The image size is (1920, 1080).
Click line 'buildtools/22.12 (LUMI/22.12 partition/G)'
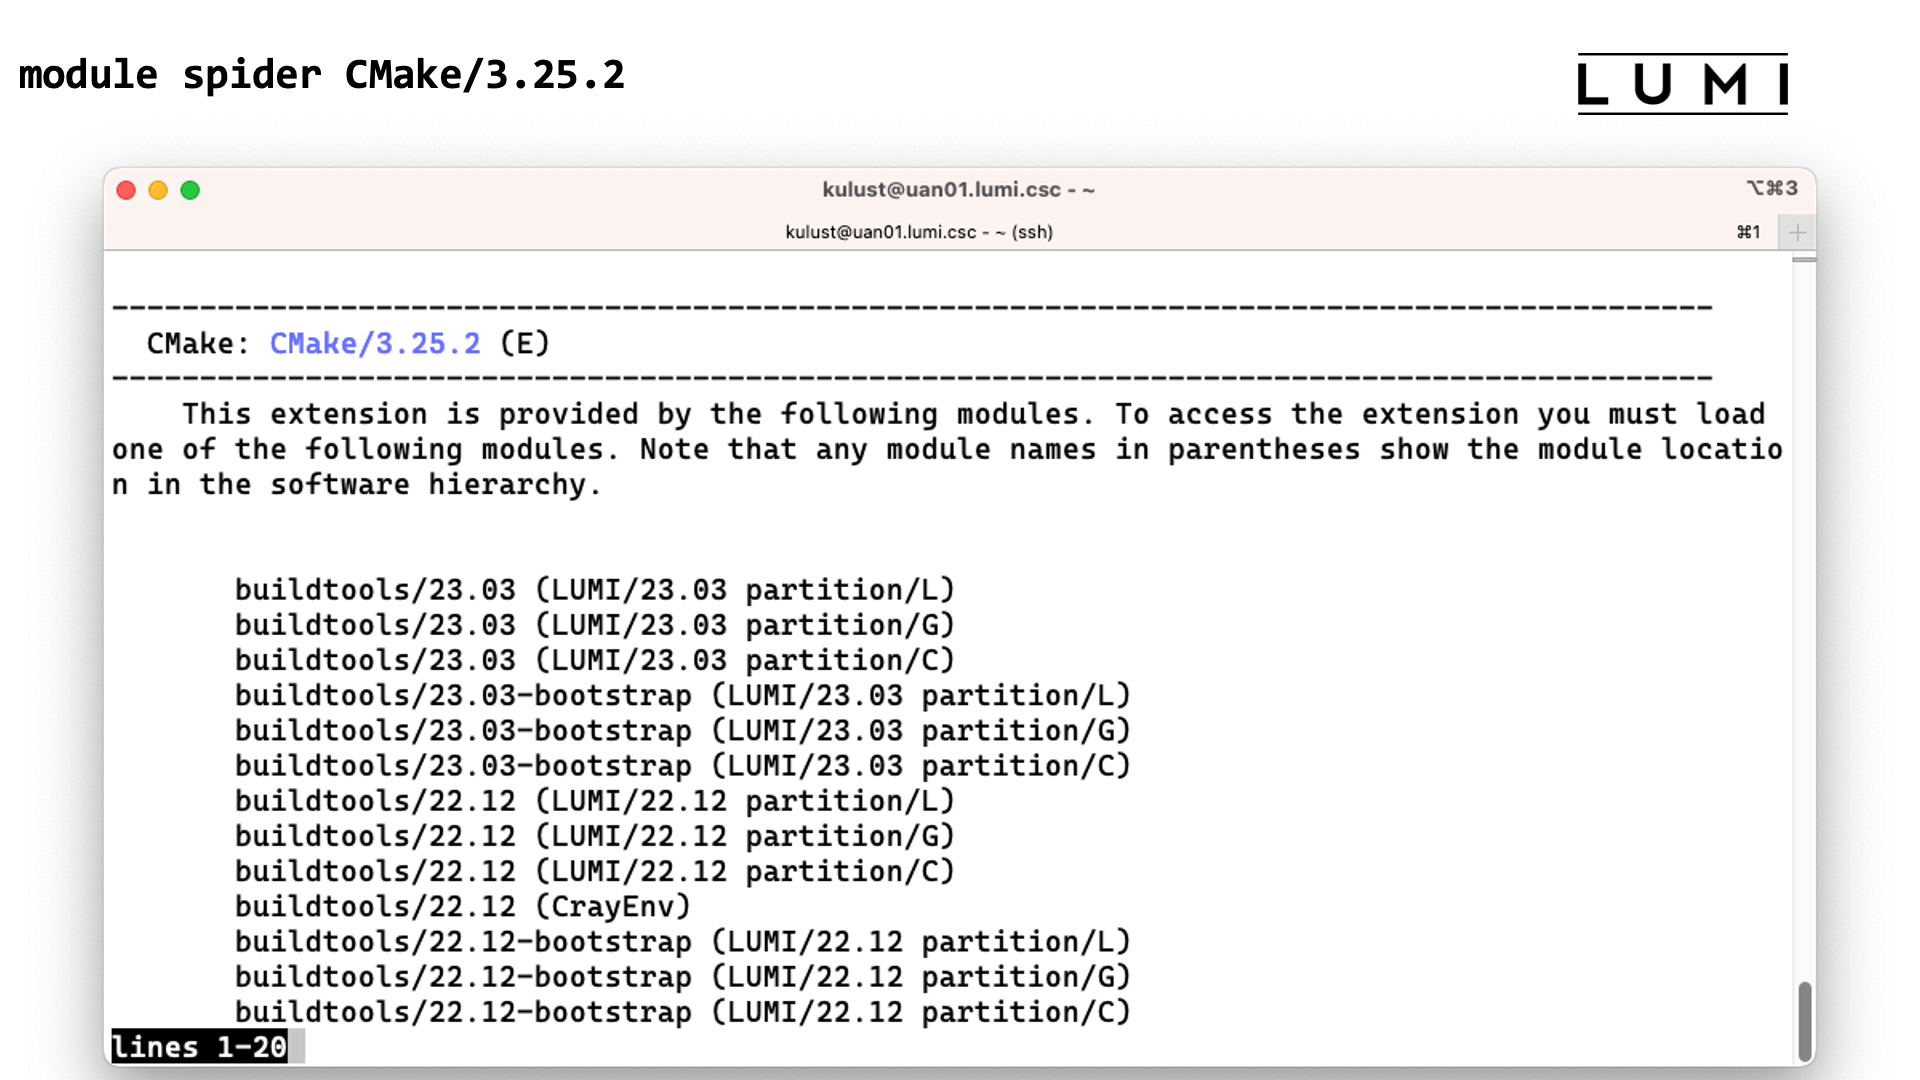(x=595, y=836)
